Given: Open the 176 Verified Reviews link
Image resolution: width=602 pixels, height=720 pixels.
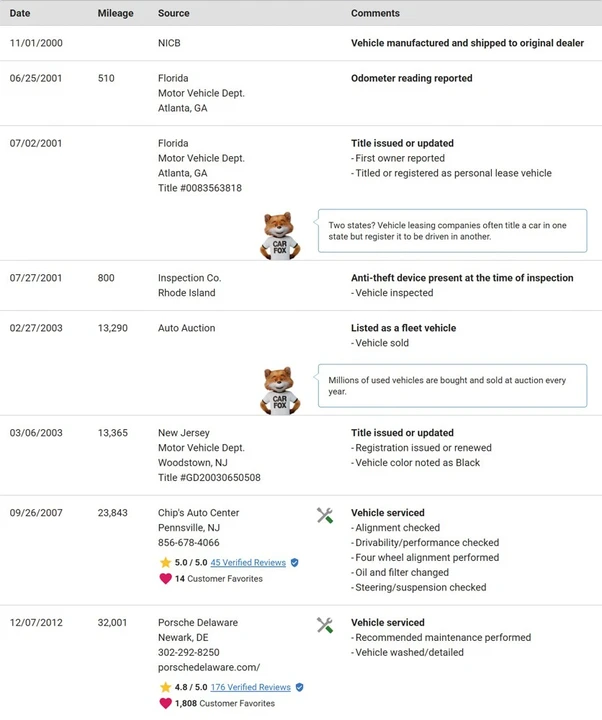Looking at the screenshot, I should point(251,687).
